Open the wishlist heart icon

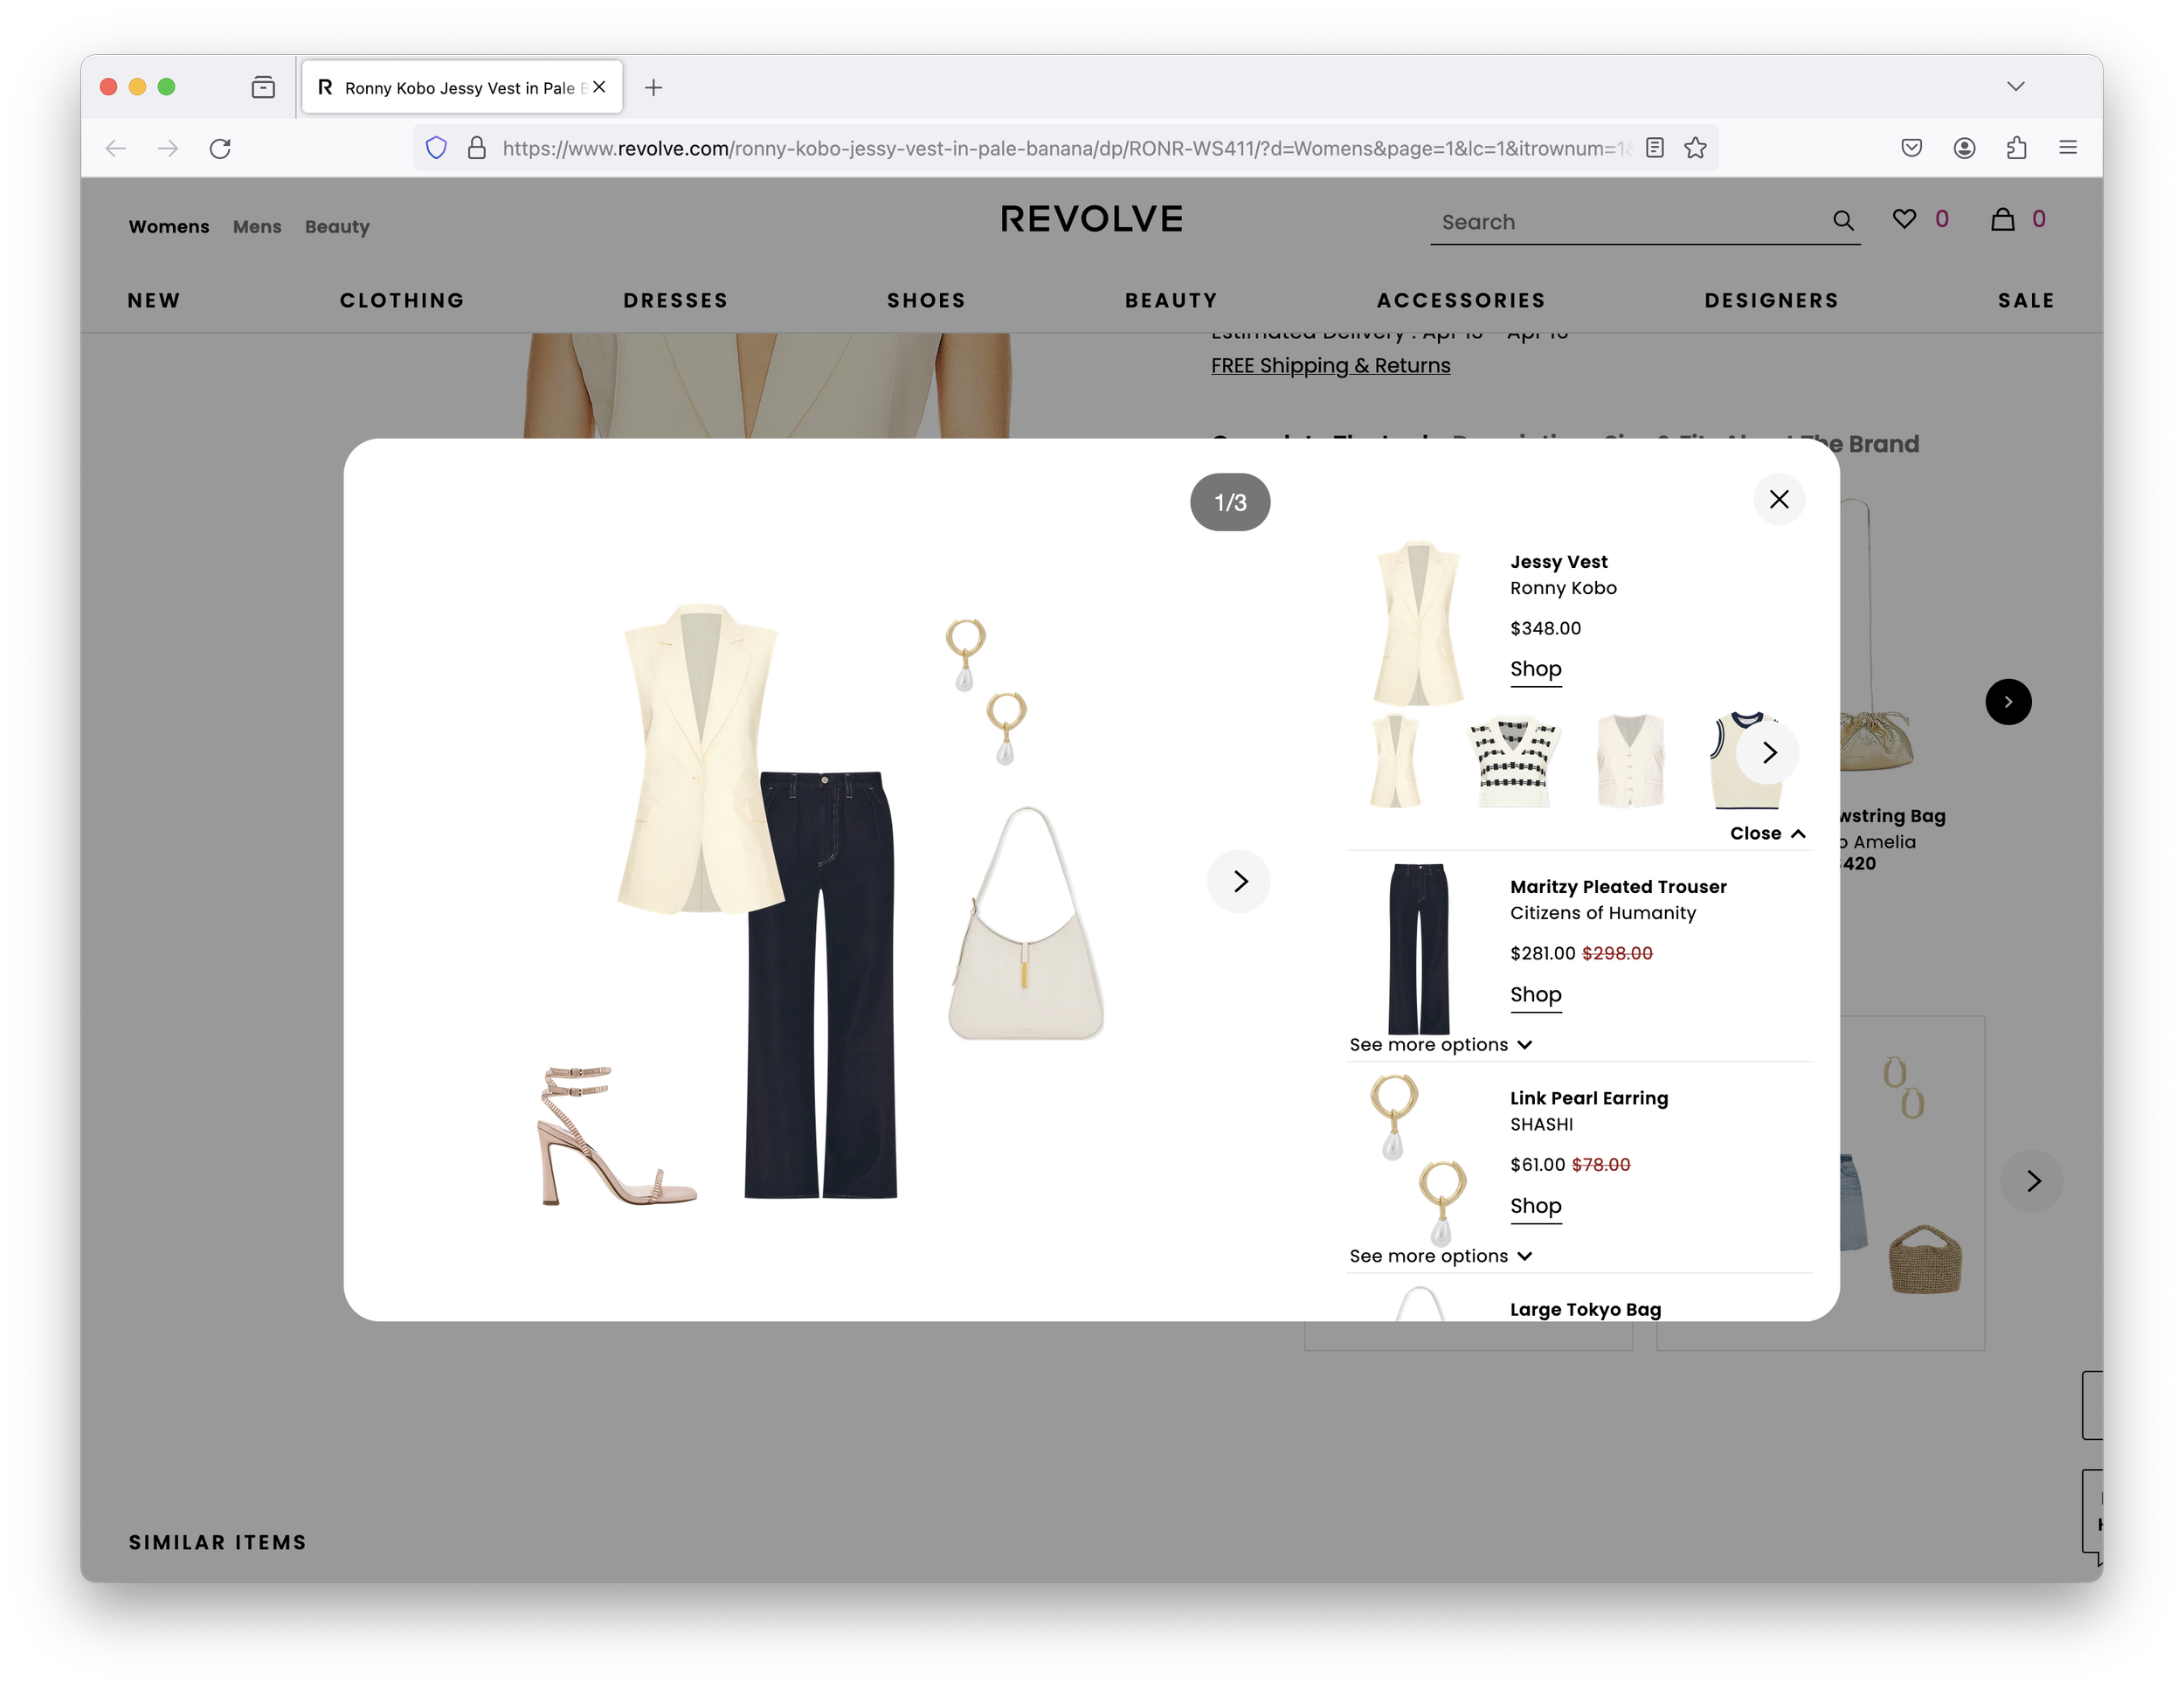coord(1904,219)
